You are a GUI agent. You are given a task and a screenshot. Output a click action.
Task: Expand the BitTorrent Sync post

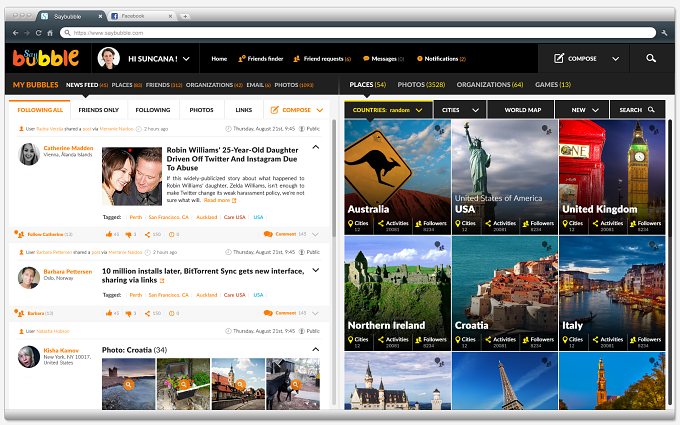coord(316,270)
